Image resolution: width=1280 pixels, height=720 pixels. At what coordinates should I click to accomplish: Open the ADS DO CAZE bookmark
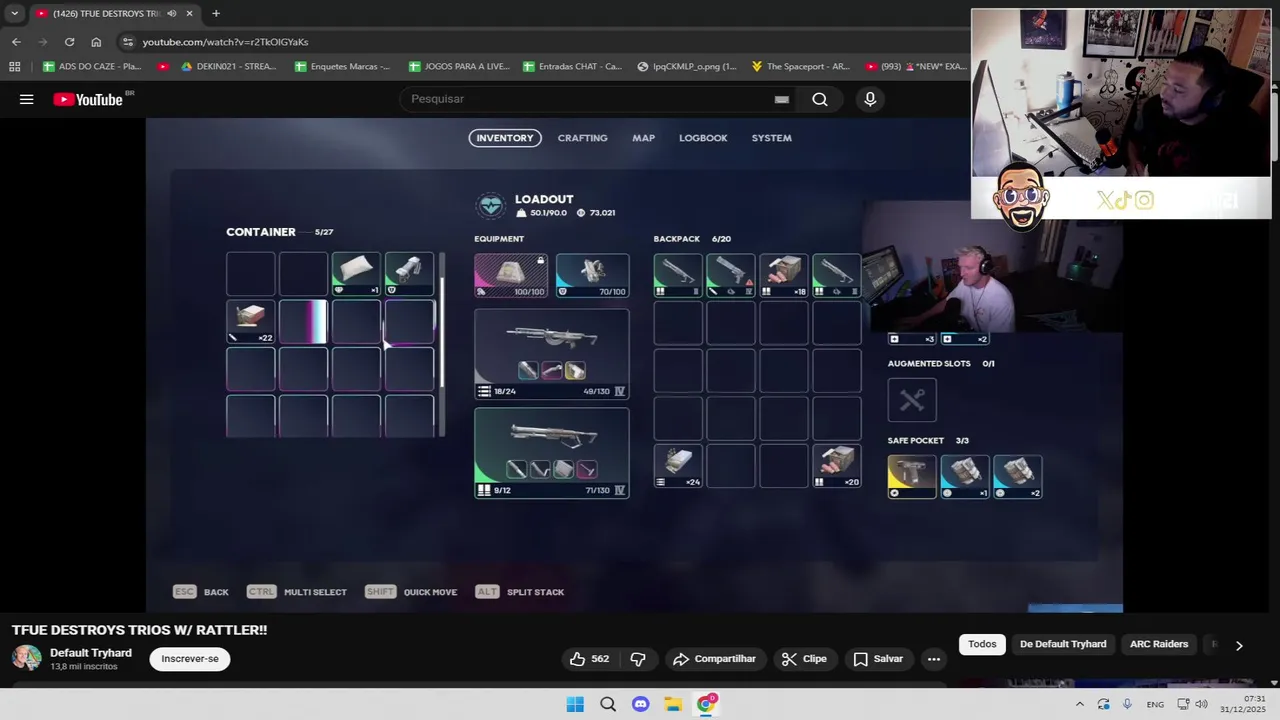coord(92,67)
